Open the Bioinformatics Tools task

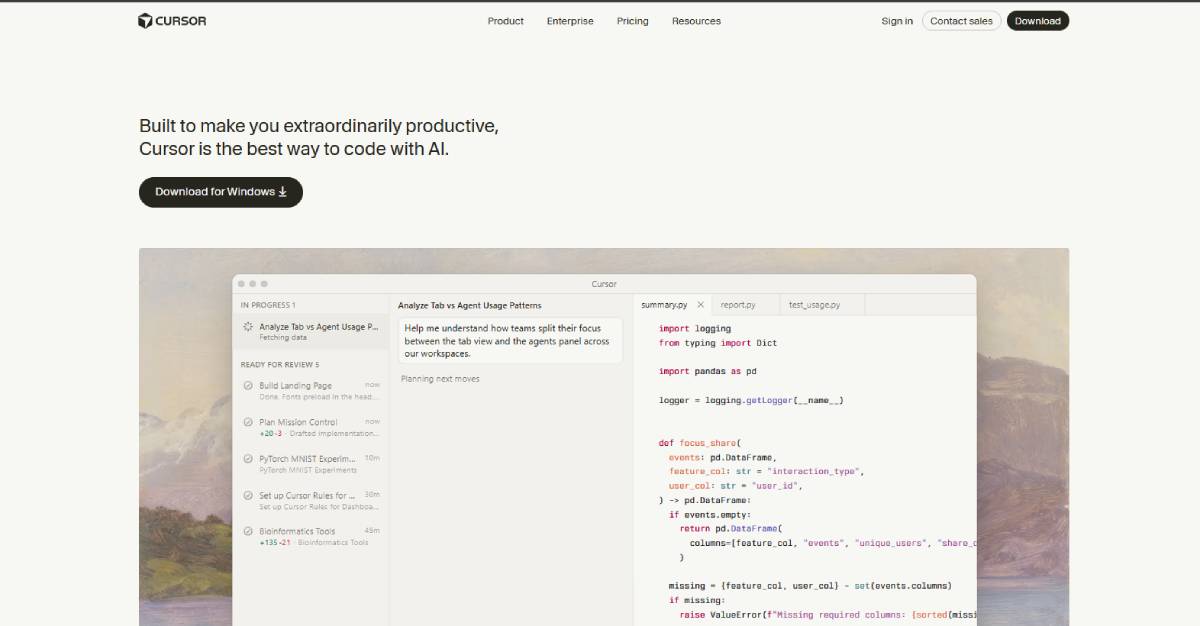click(x=311, y=537)
